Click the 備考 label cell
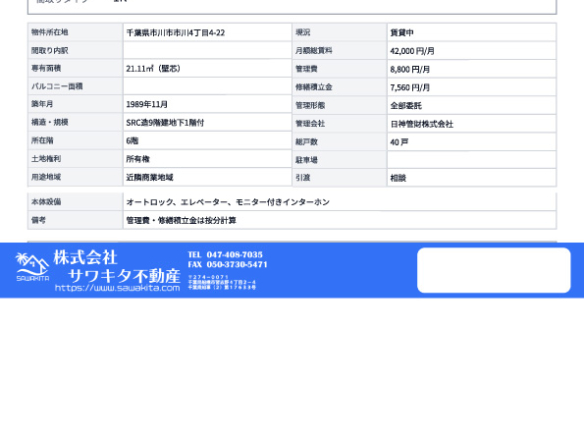584x438 pixels. (x=75, y=220)
